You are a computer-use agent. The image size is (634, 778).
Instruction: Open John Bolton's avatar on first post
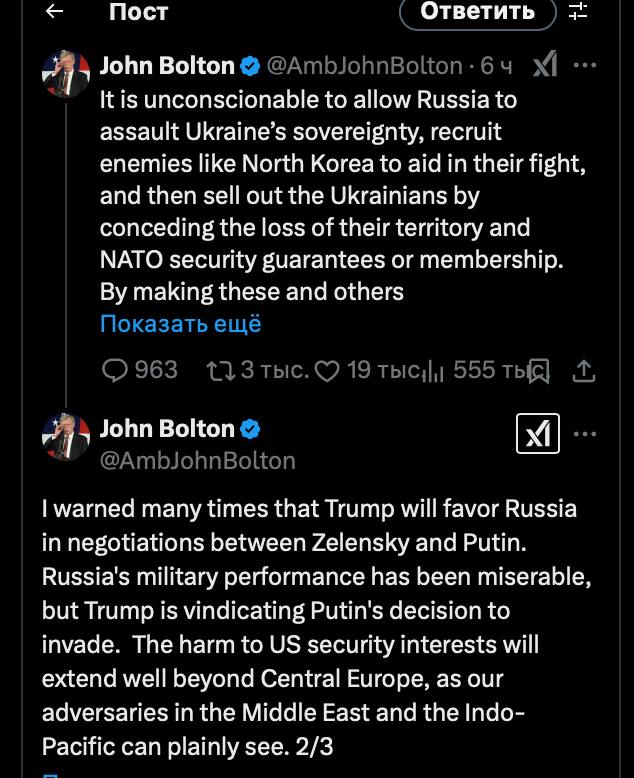tap(66, 74)
